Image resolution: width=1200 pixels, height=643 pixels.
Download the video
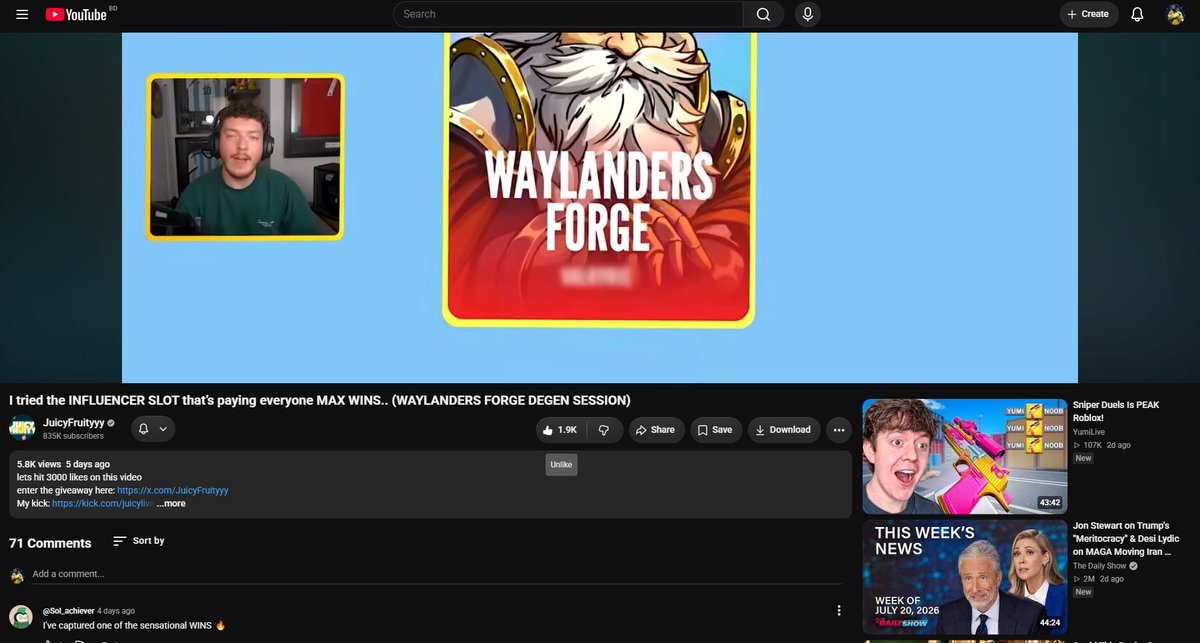click(x=783, y=429)
